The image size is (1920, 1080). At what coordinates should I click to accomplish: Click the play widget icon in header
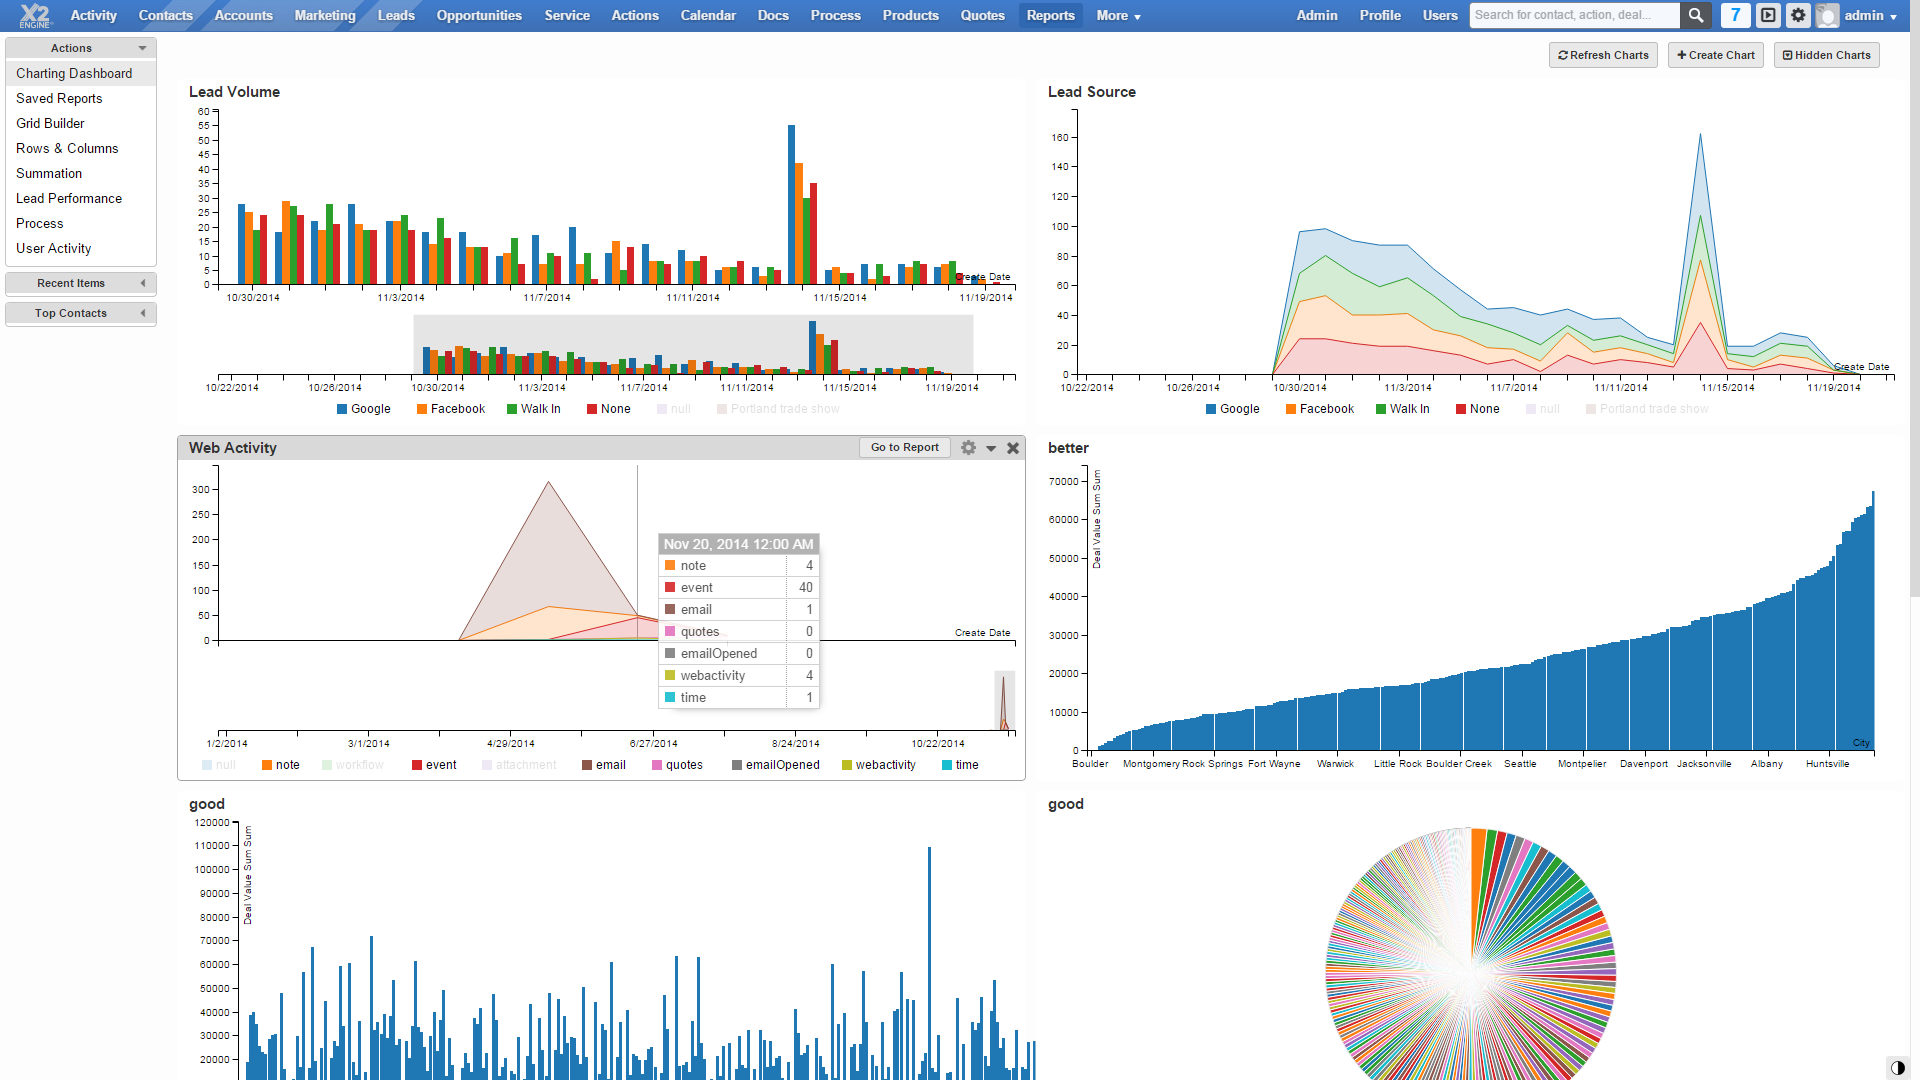coord(1768,15)
